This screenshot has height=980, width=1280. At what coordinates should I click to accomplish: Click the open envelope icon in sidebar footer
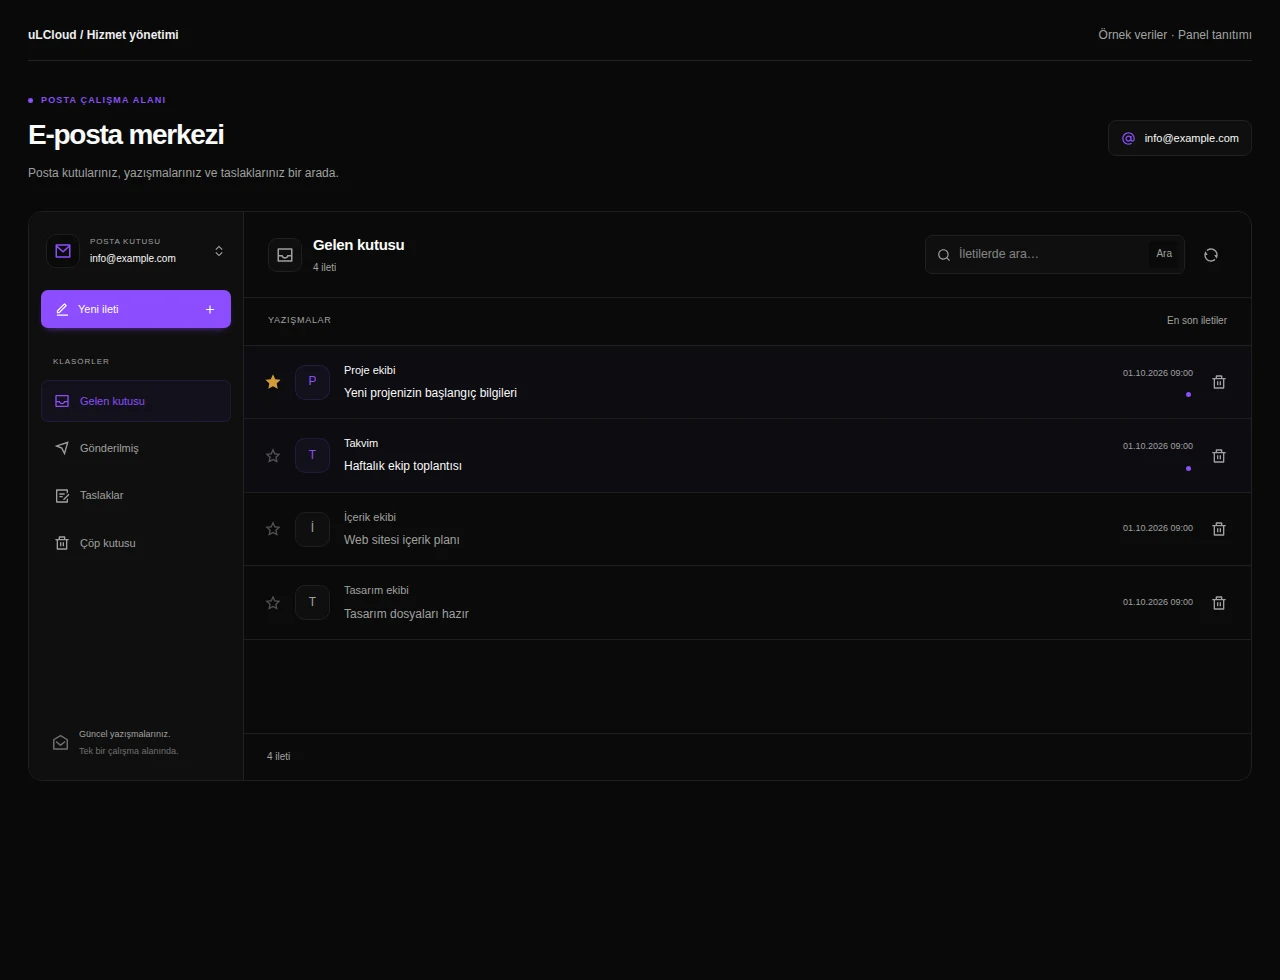(x=61, y=743)
